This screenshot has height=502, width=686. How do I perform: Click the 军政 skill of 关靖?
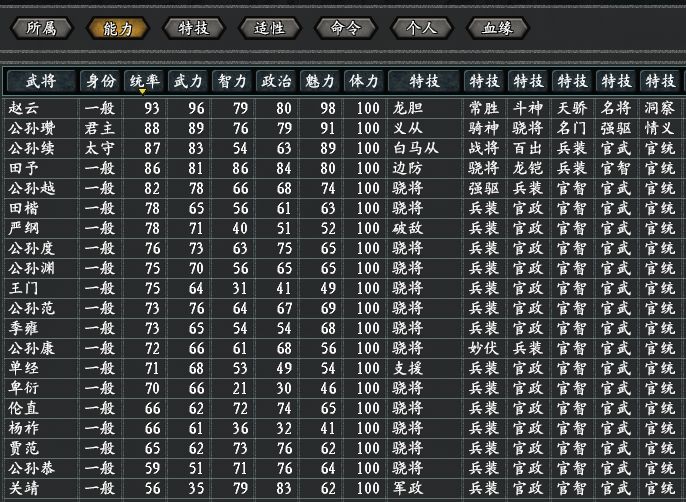point(408,488)
